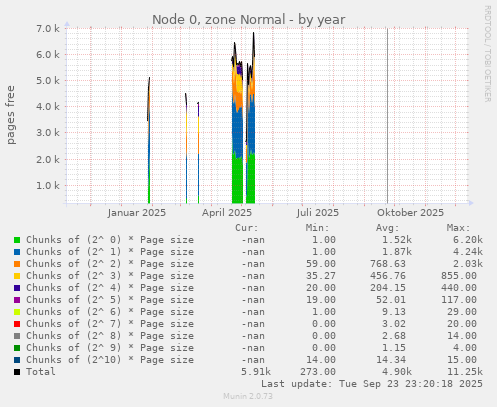Image resolution: width=497 pixels, height=407 pixels.
Task: Click the 'Januar 2025' x-axis label
Action: point(137,213)
